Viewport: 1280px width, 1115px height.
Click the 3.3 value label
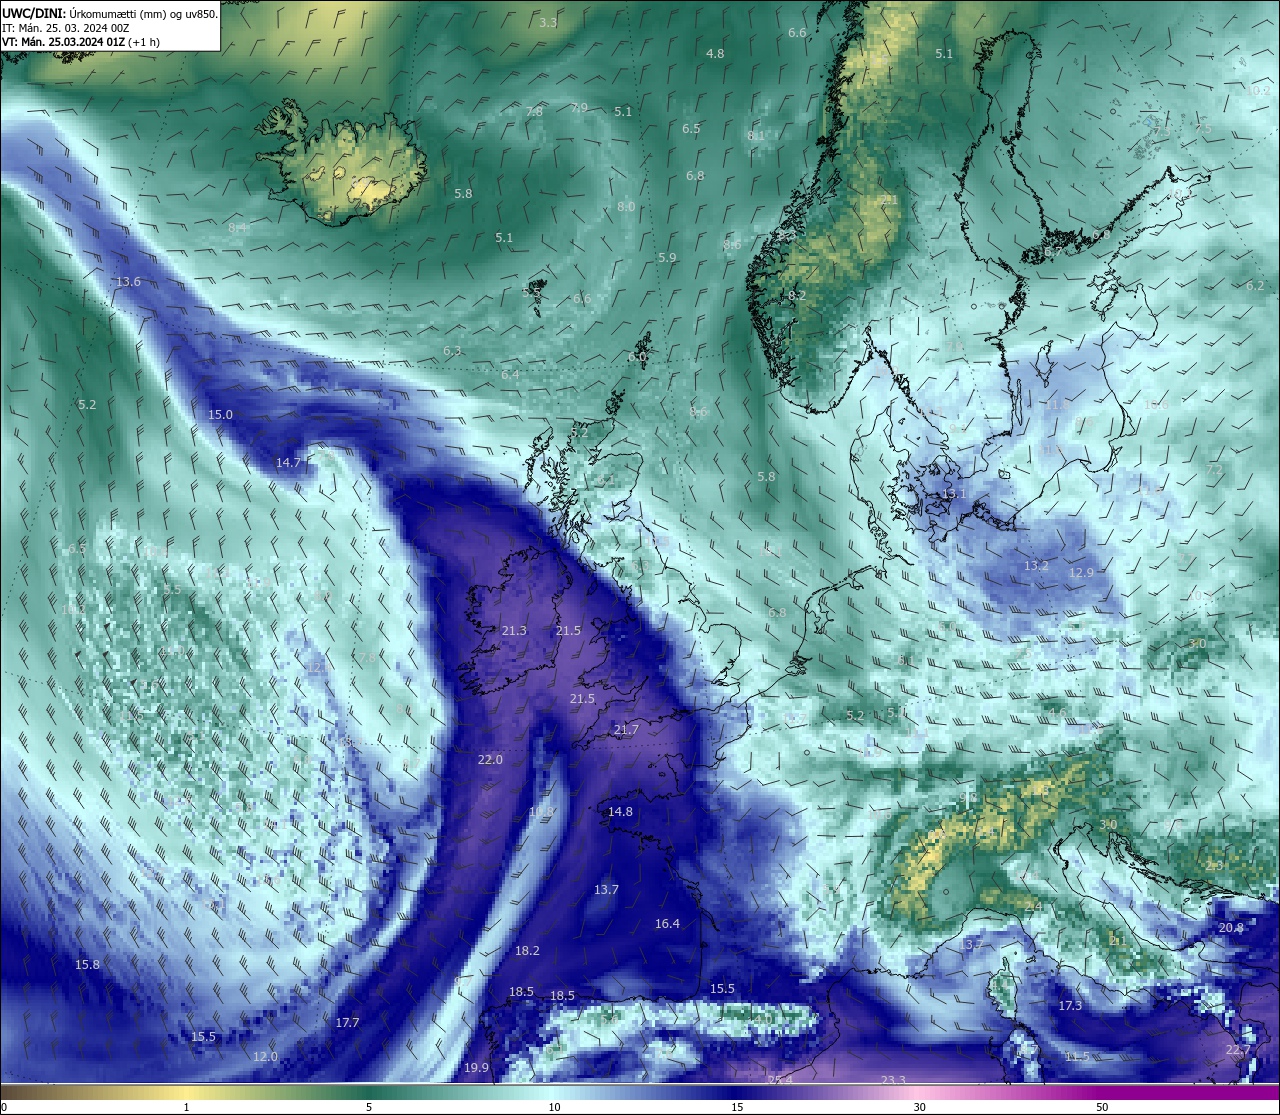tap(548, 23)
